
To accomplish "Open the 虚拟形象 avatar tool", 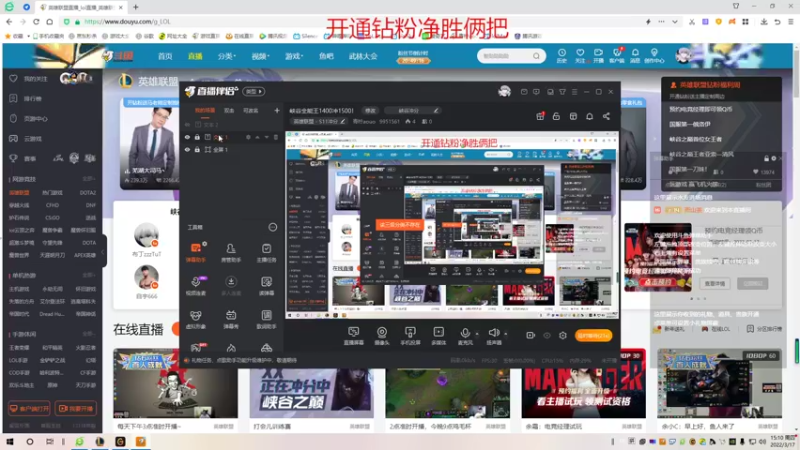I will pyautogui.click(x=195, y=319).
